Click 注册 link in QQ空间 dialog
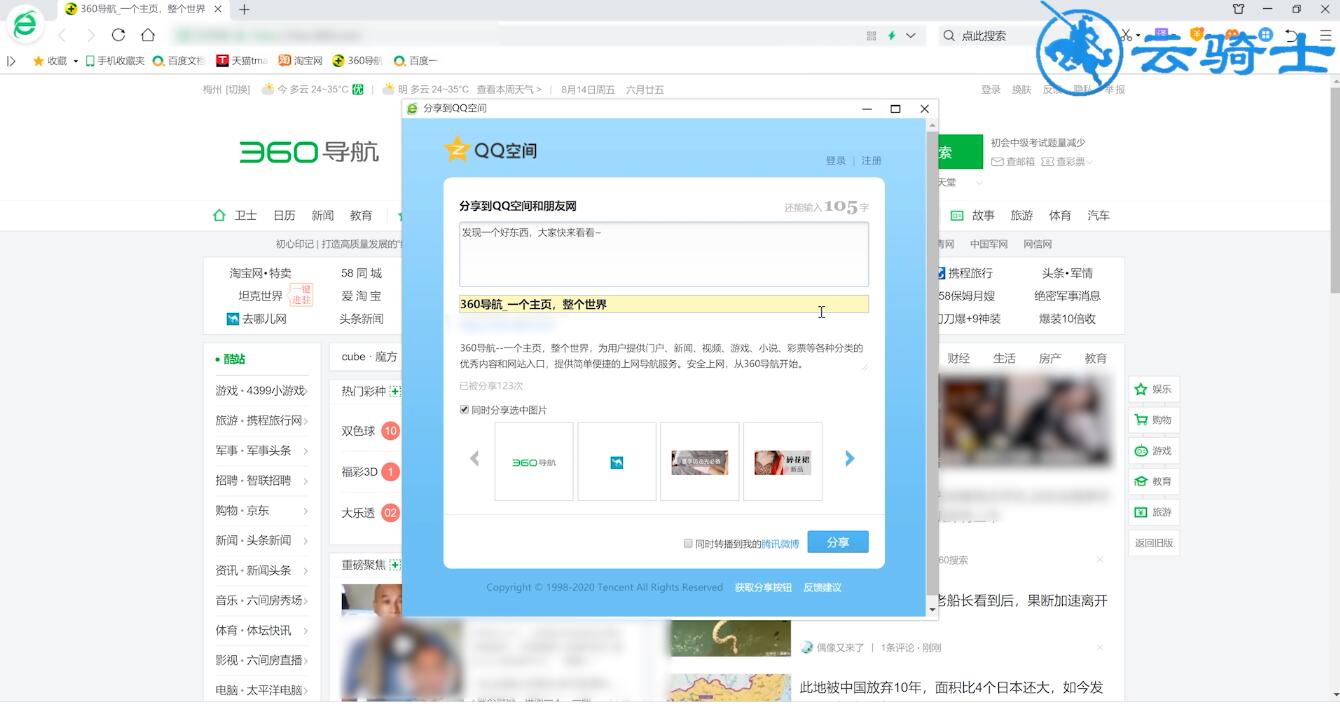 click(872, 161)
